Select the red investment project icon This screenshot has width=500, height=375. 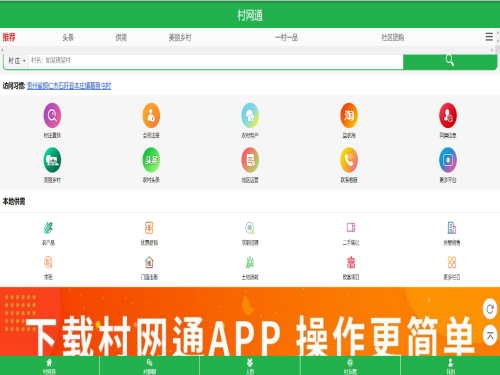point(351,262)
